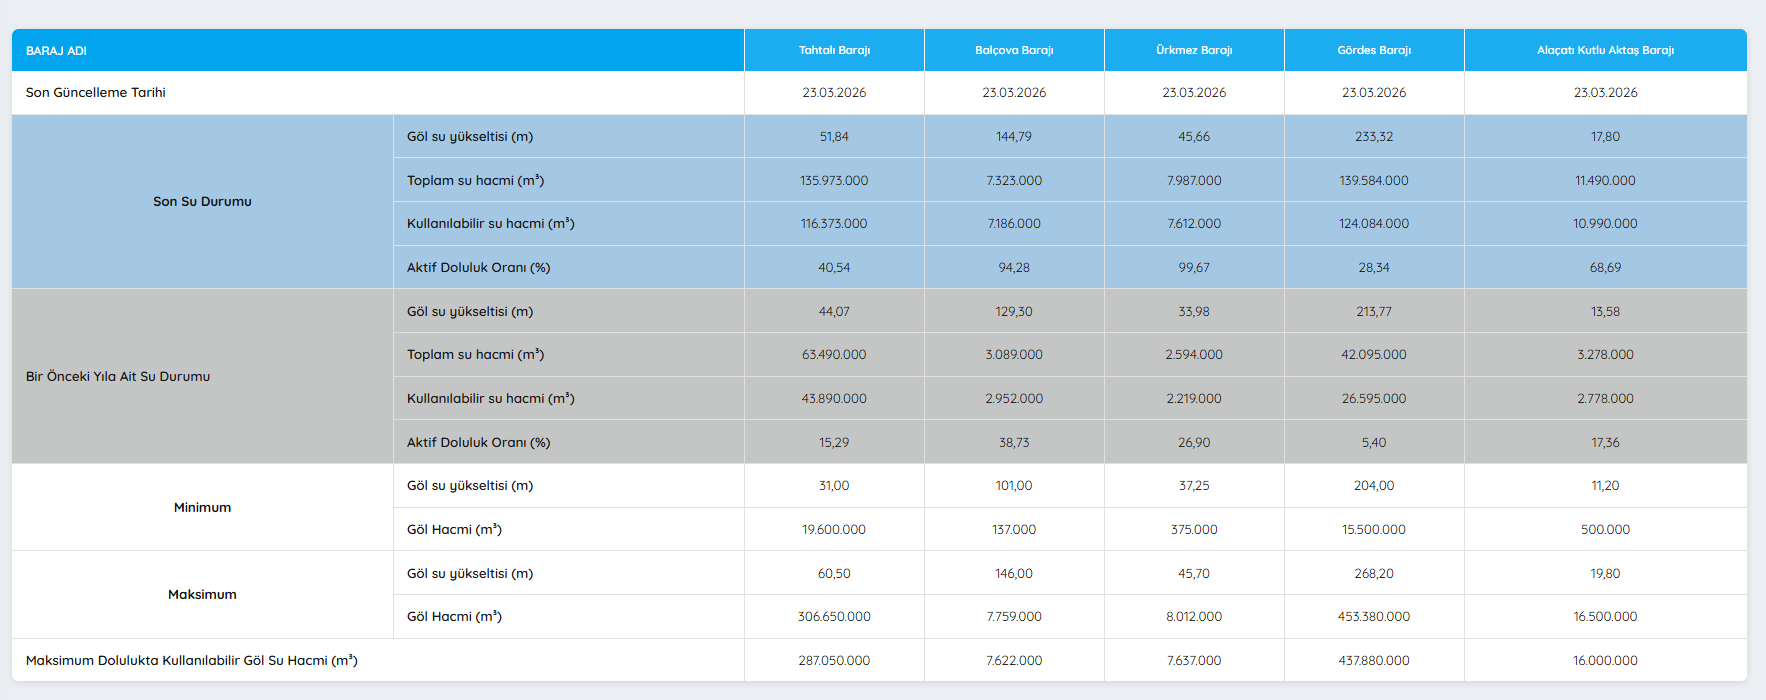This screenshot has width=1766, height=700.
Task: Click the BARAJ ADI header cell
Action: point(57,50)
